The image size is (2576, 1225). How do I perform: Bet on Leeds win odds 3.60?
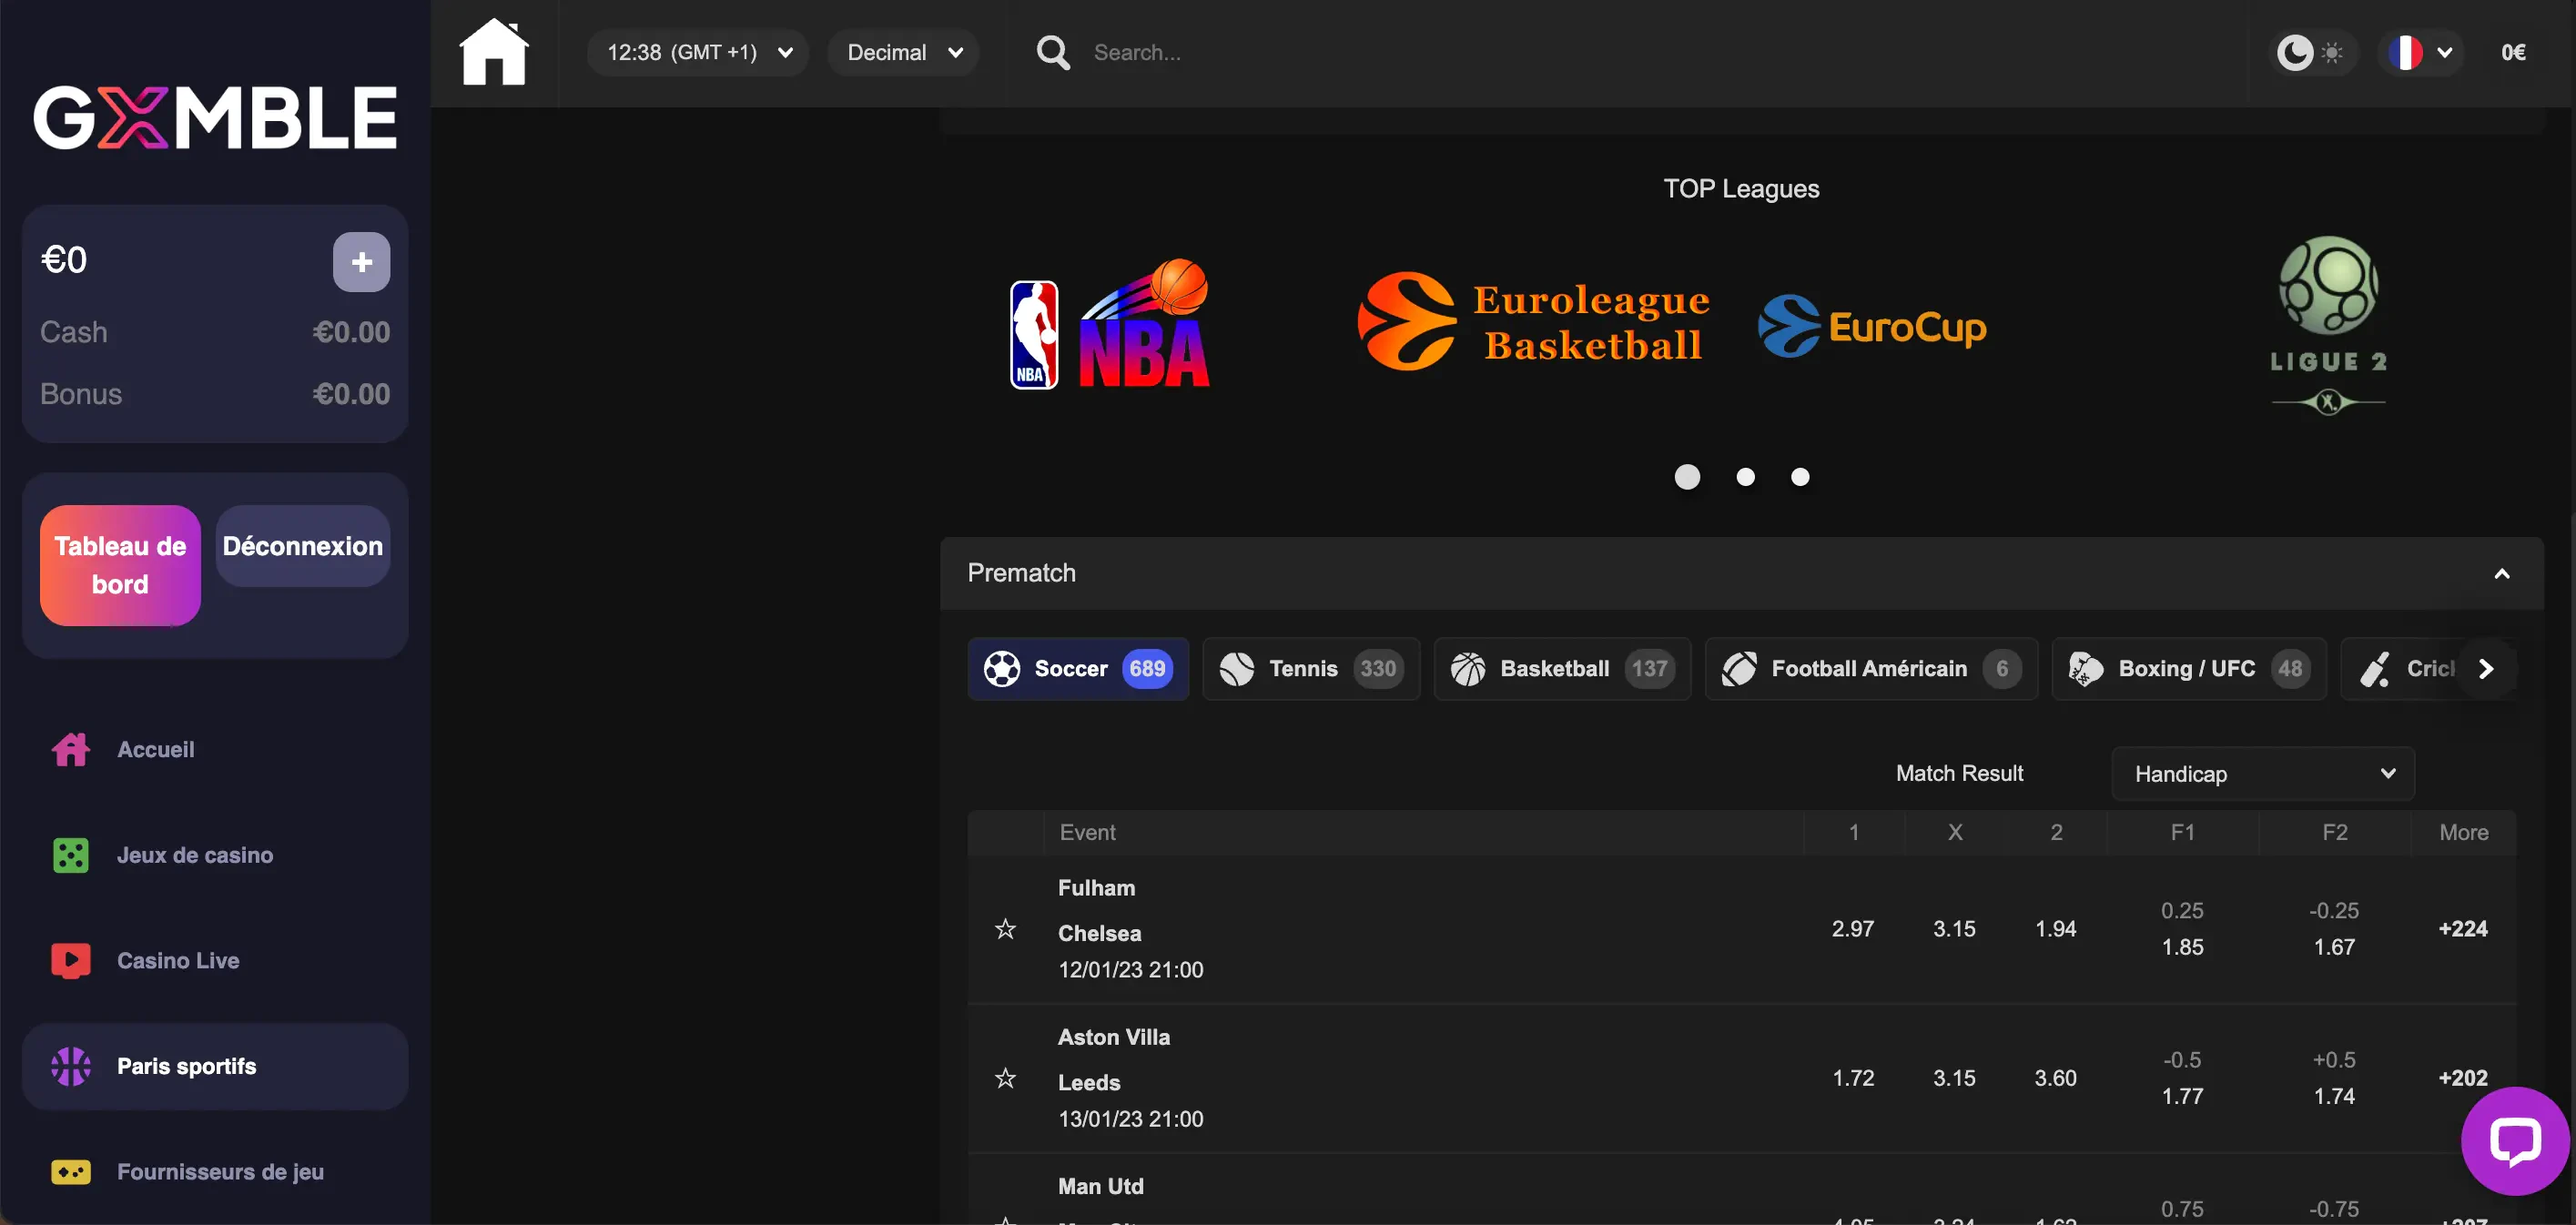[x=2055, y=1077]
